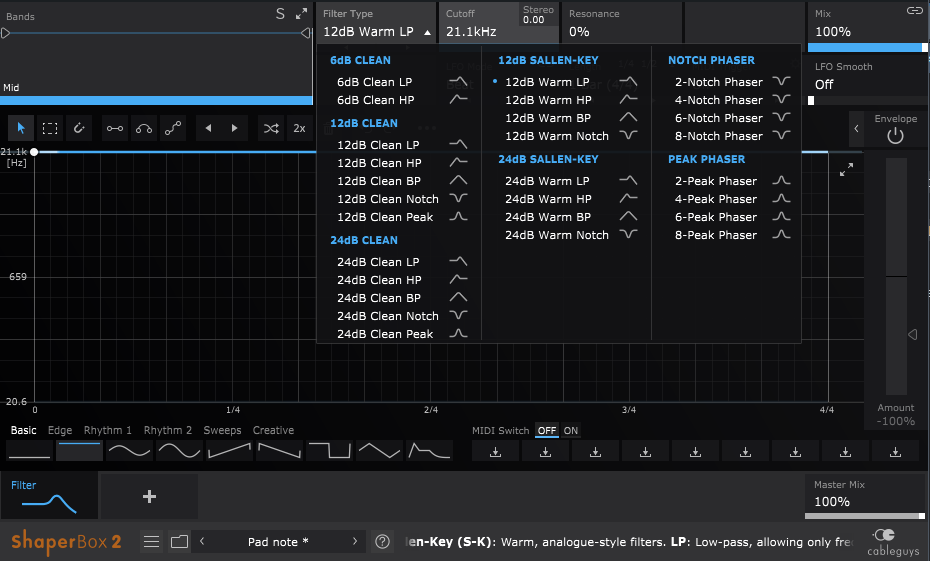Collapse the Envelope panel with the chevron
The height and width of the screenshot is (561, 930).
coord(856,129)
